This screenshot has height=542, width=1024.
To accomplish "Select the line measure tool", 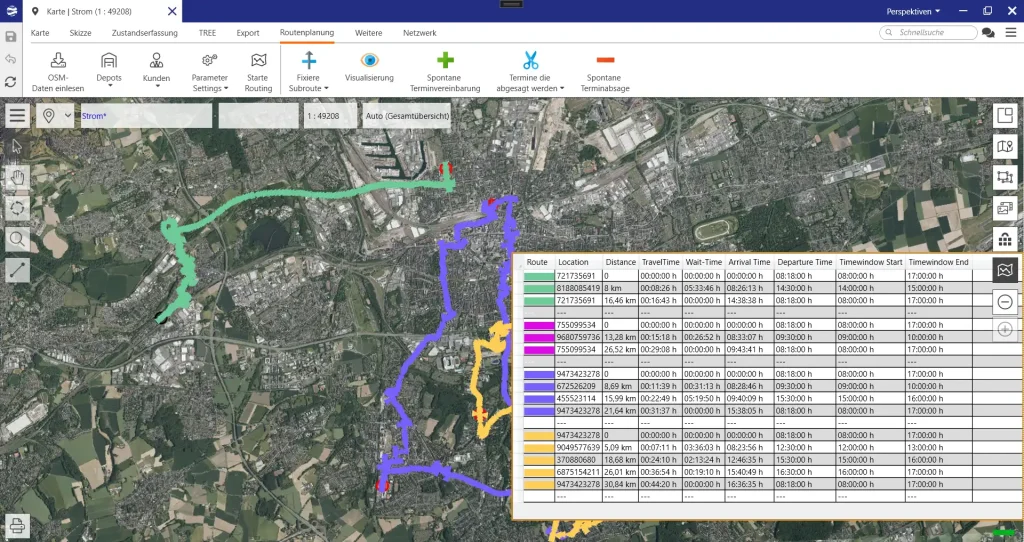I will click(18, 270).
